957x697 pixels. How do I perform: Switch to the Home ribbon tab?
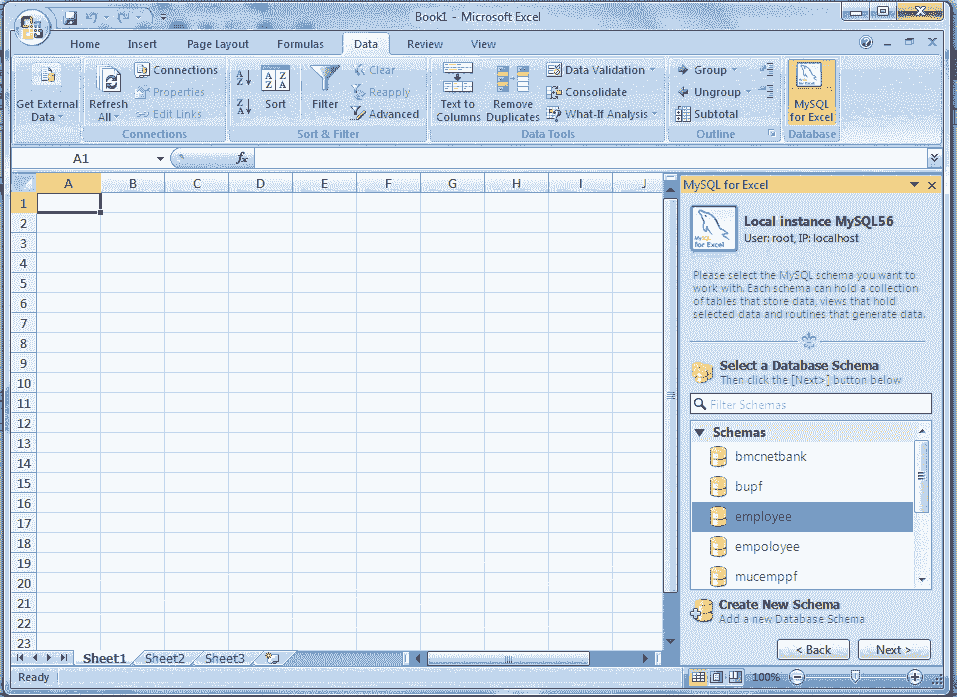coord(84,43)
